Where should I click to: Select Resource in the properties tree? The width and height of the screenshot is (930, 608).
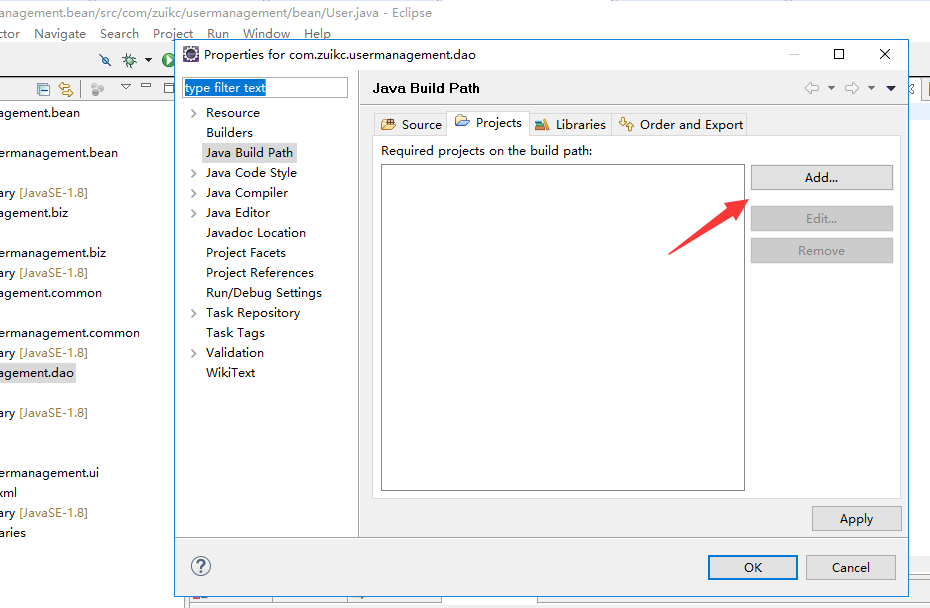(x=232, y=113)
